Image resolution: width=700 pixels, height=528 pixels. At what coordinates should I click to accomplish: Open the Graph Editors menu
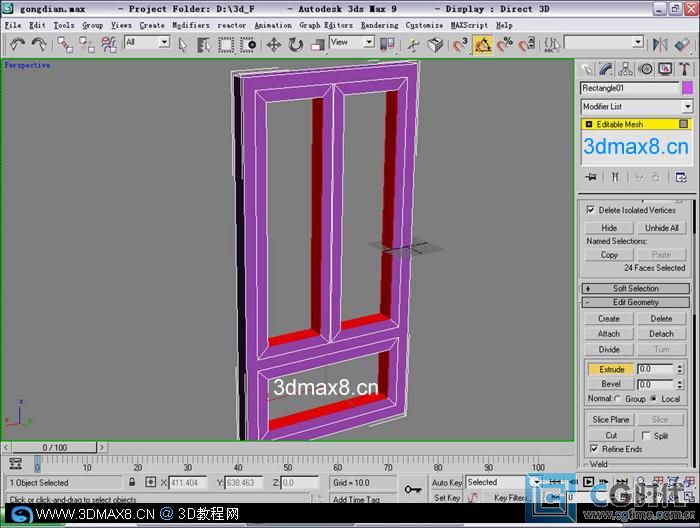click(x=326, y=25)
